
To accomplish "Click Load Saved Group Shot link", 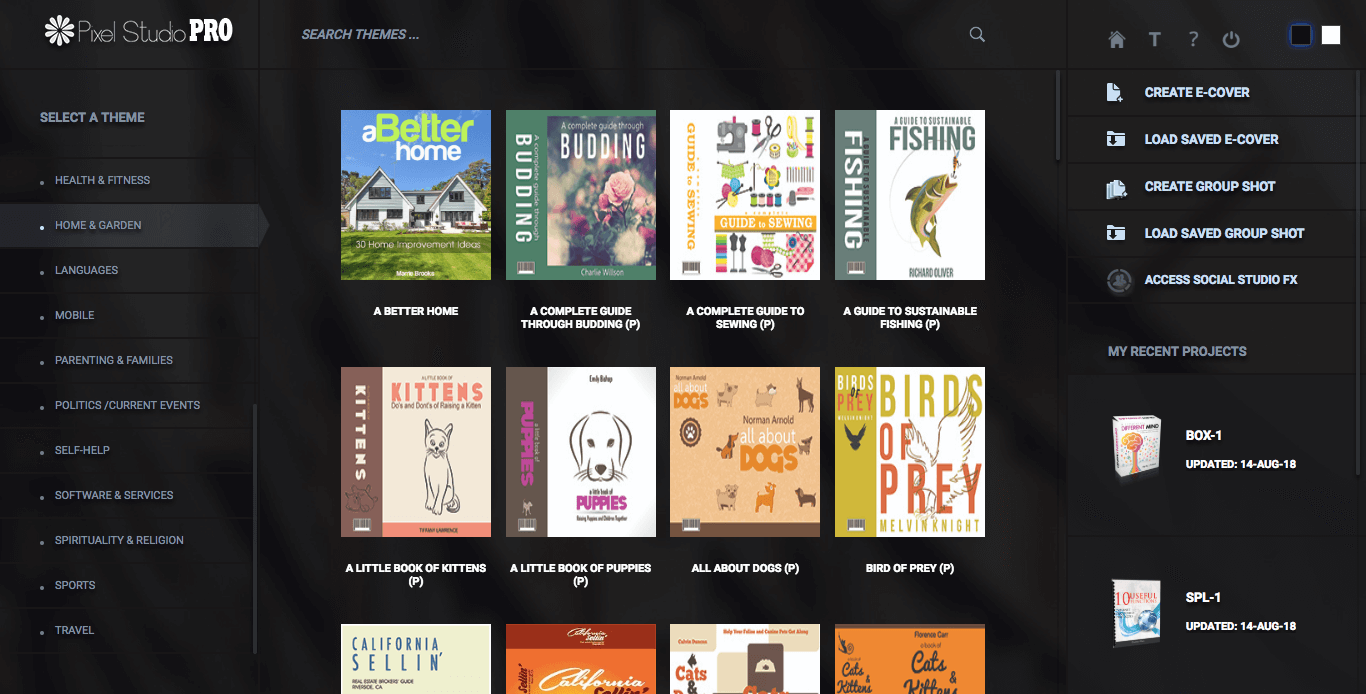I will tap(1224, 233).
